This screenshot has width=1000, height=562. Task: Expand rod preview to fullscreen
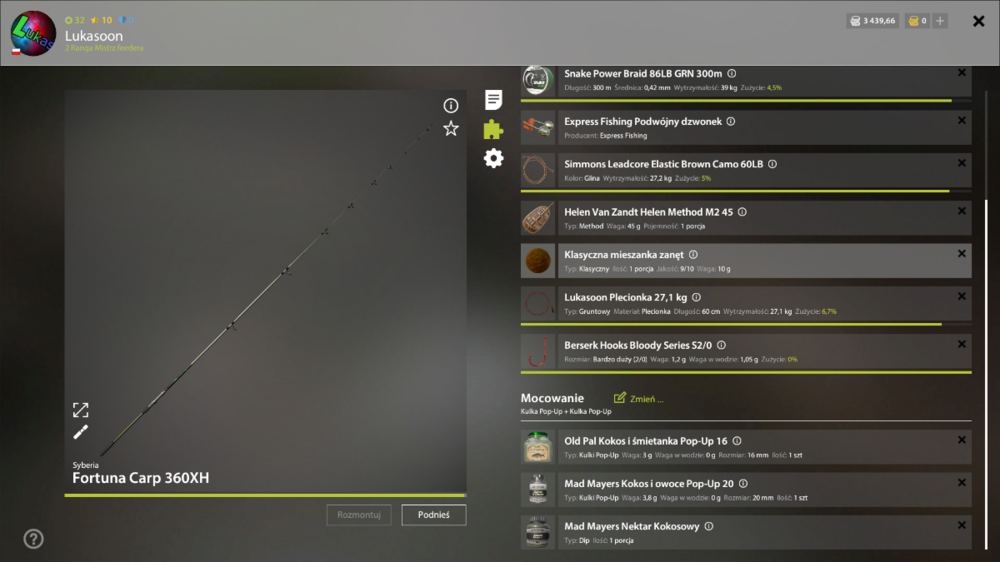[81, 410]
